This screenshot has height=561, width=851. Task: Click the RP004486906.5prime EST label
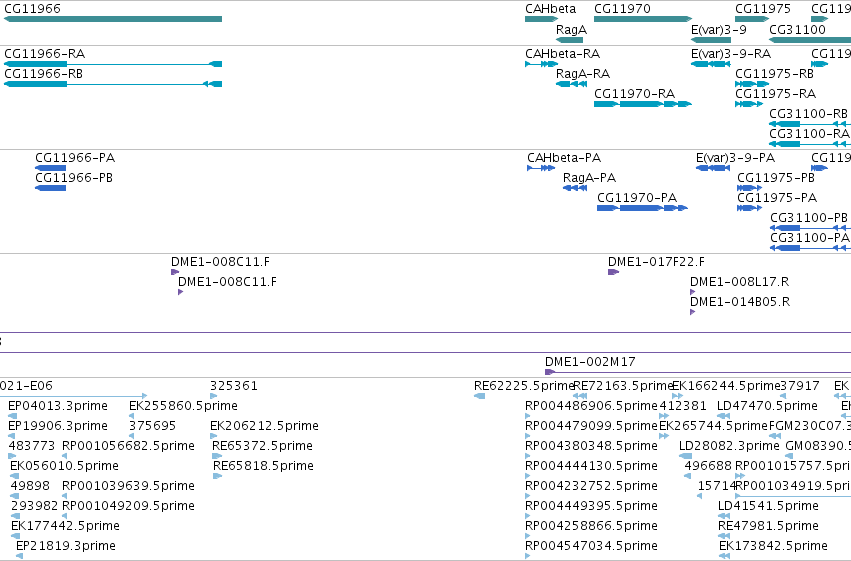(x=591, y=406)
